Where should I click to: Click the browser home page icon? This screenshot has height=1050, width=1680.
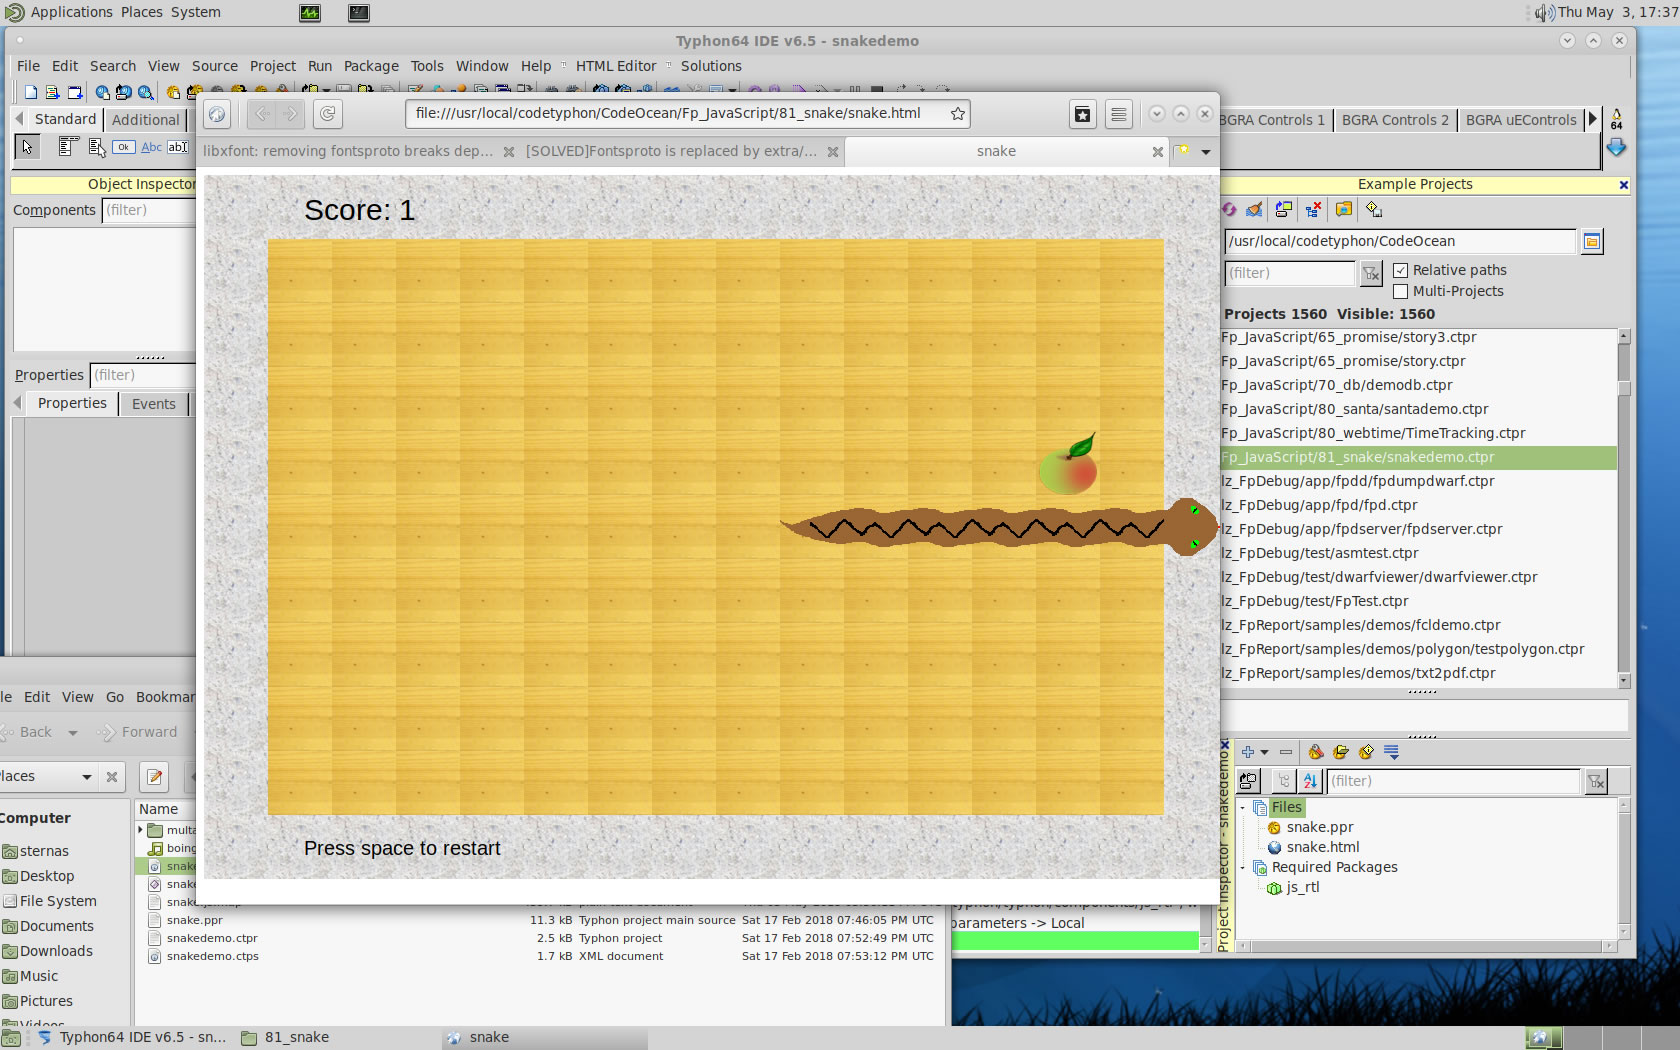[217, 114]
